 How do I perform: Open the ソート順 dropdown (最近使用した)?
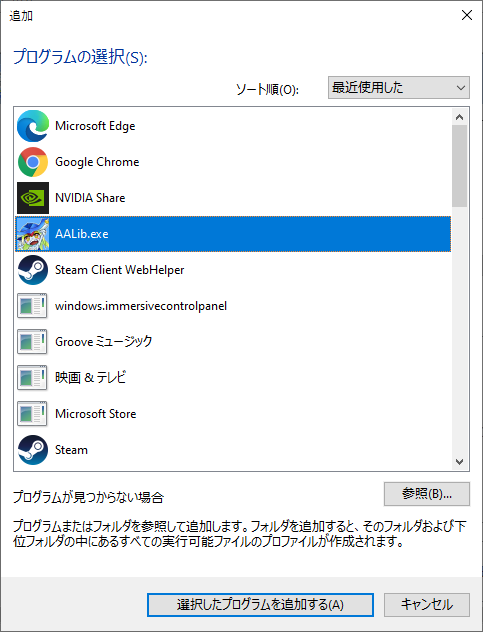tap(399, 87)
